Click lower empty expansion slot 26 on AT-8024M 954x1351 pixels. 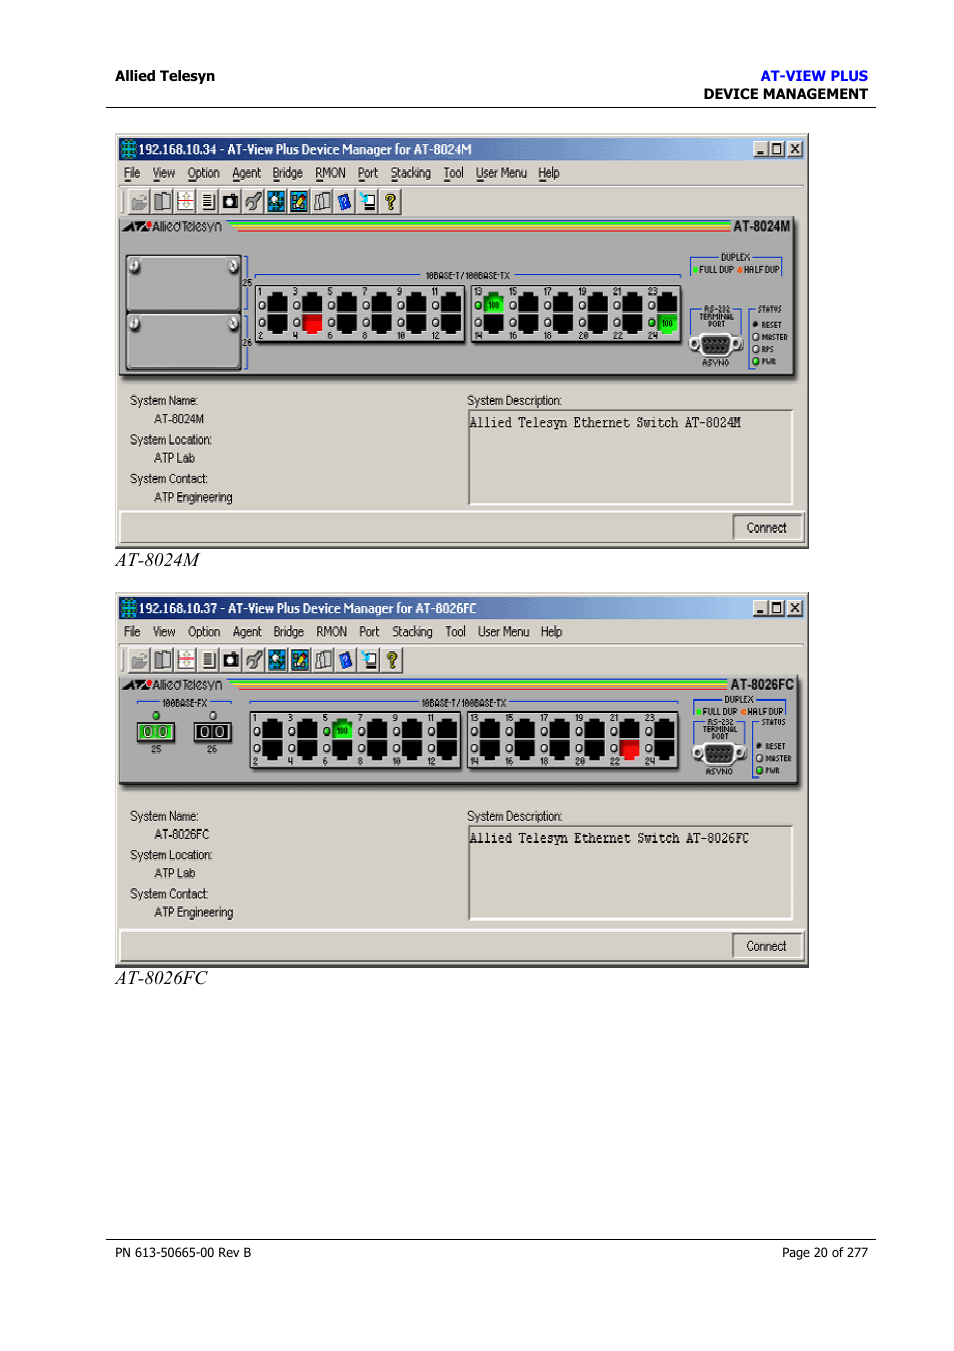[184, 341]
